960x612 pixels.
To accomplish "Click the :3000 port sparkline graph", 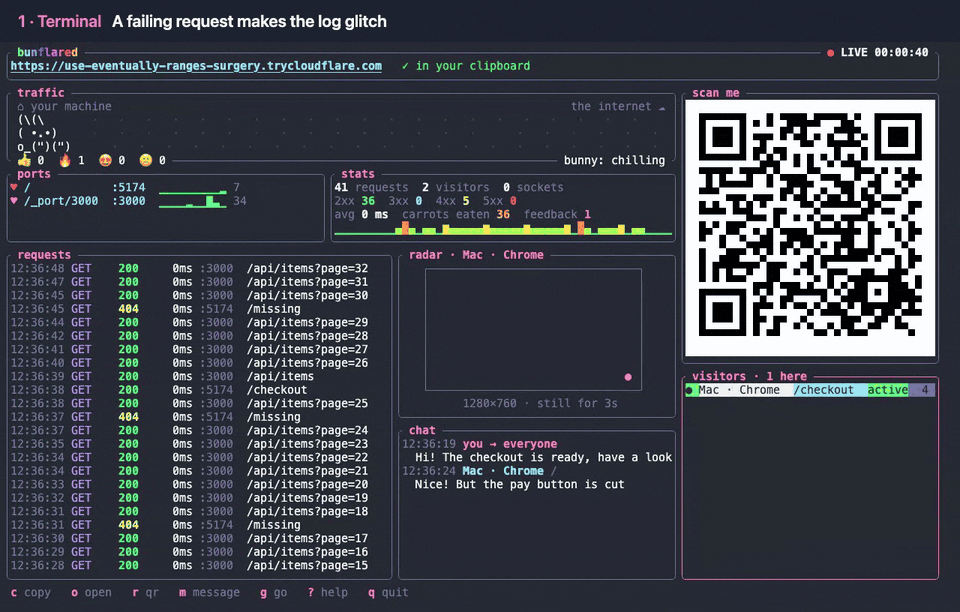I will 193,202.
